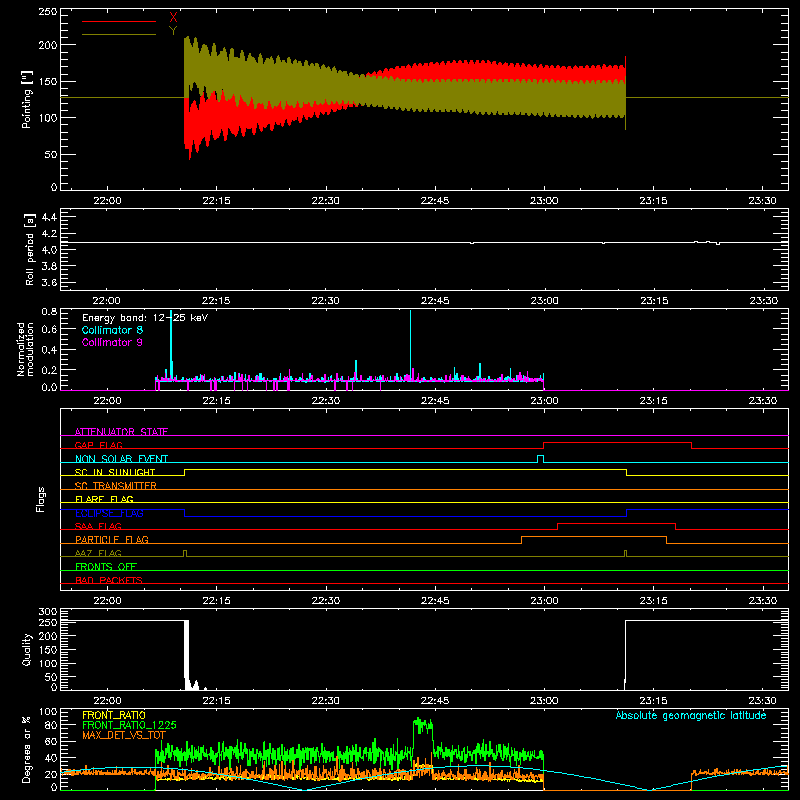Select "Energy band: 12-25 keV" text
Screen dimensions: 800x800
[145, 318]
